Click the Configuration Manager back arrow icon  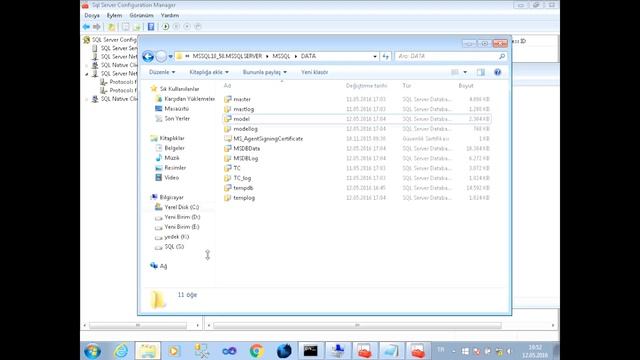coord(86,27)
